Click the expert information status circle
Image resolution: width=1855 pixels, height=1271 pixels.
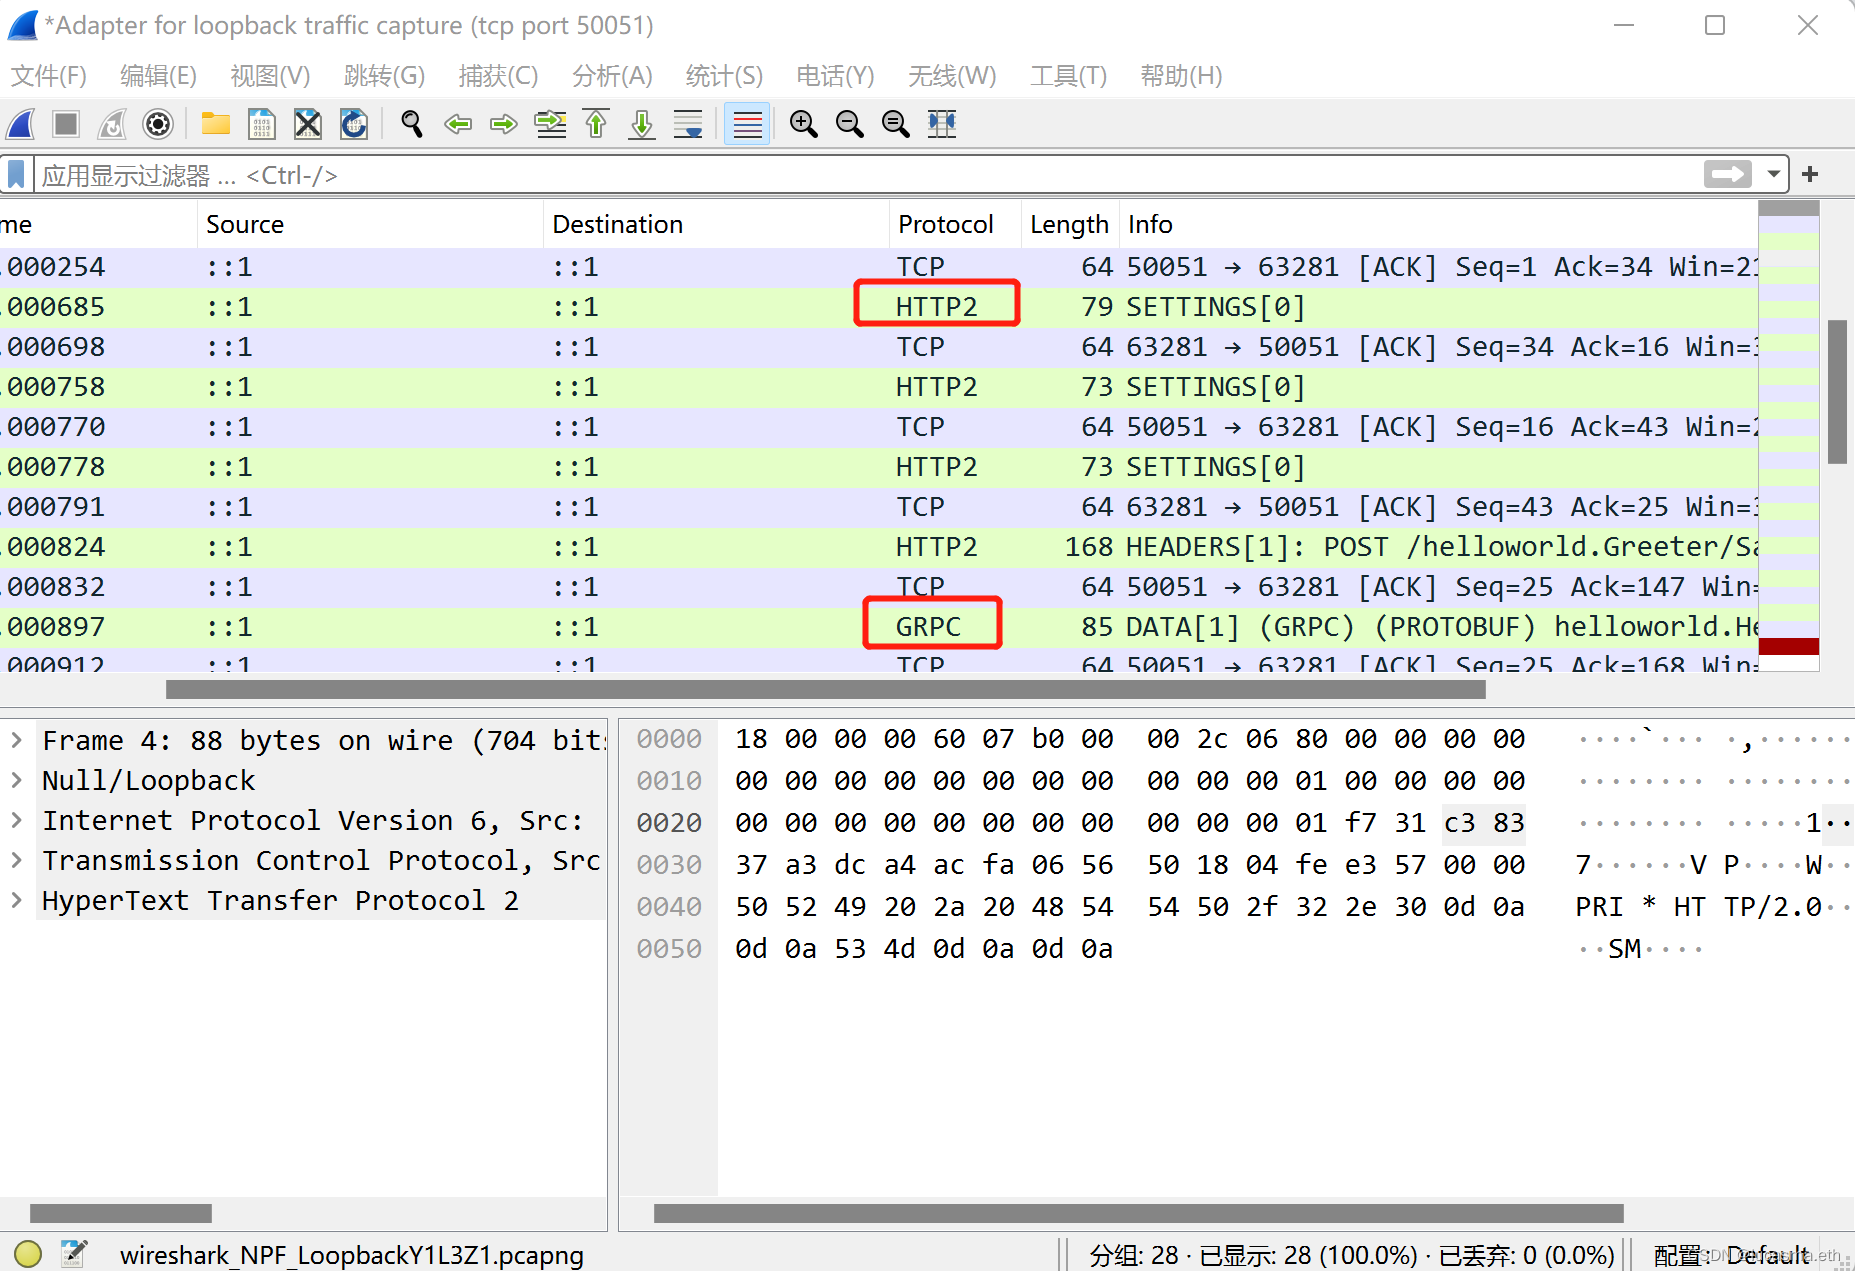28,1253
